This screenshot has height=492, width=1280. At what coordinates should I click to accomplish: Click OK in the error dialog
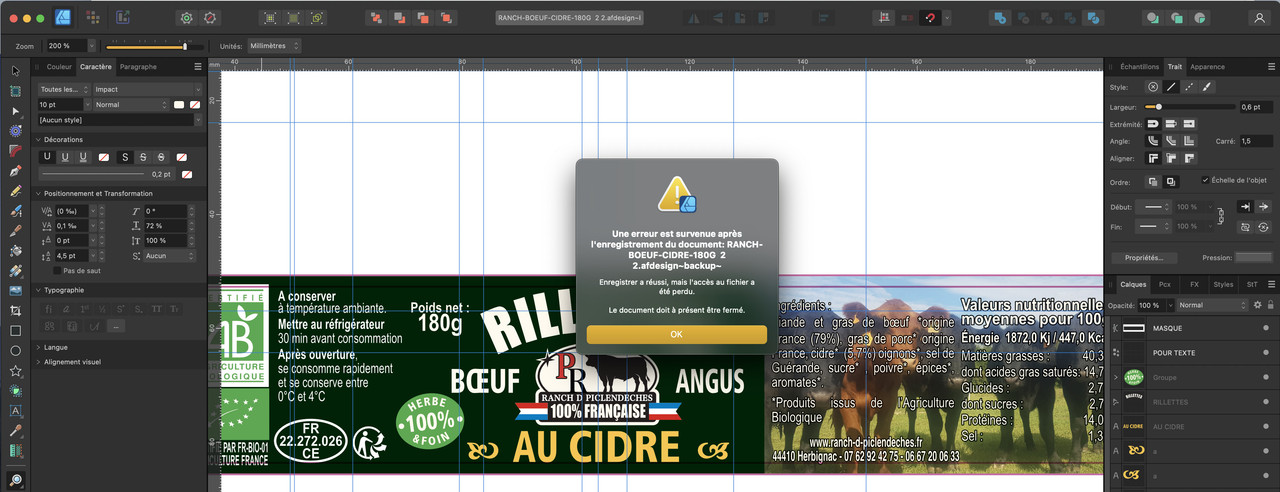(x=676, y=334)
